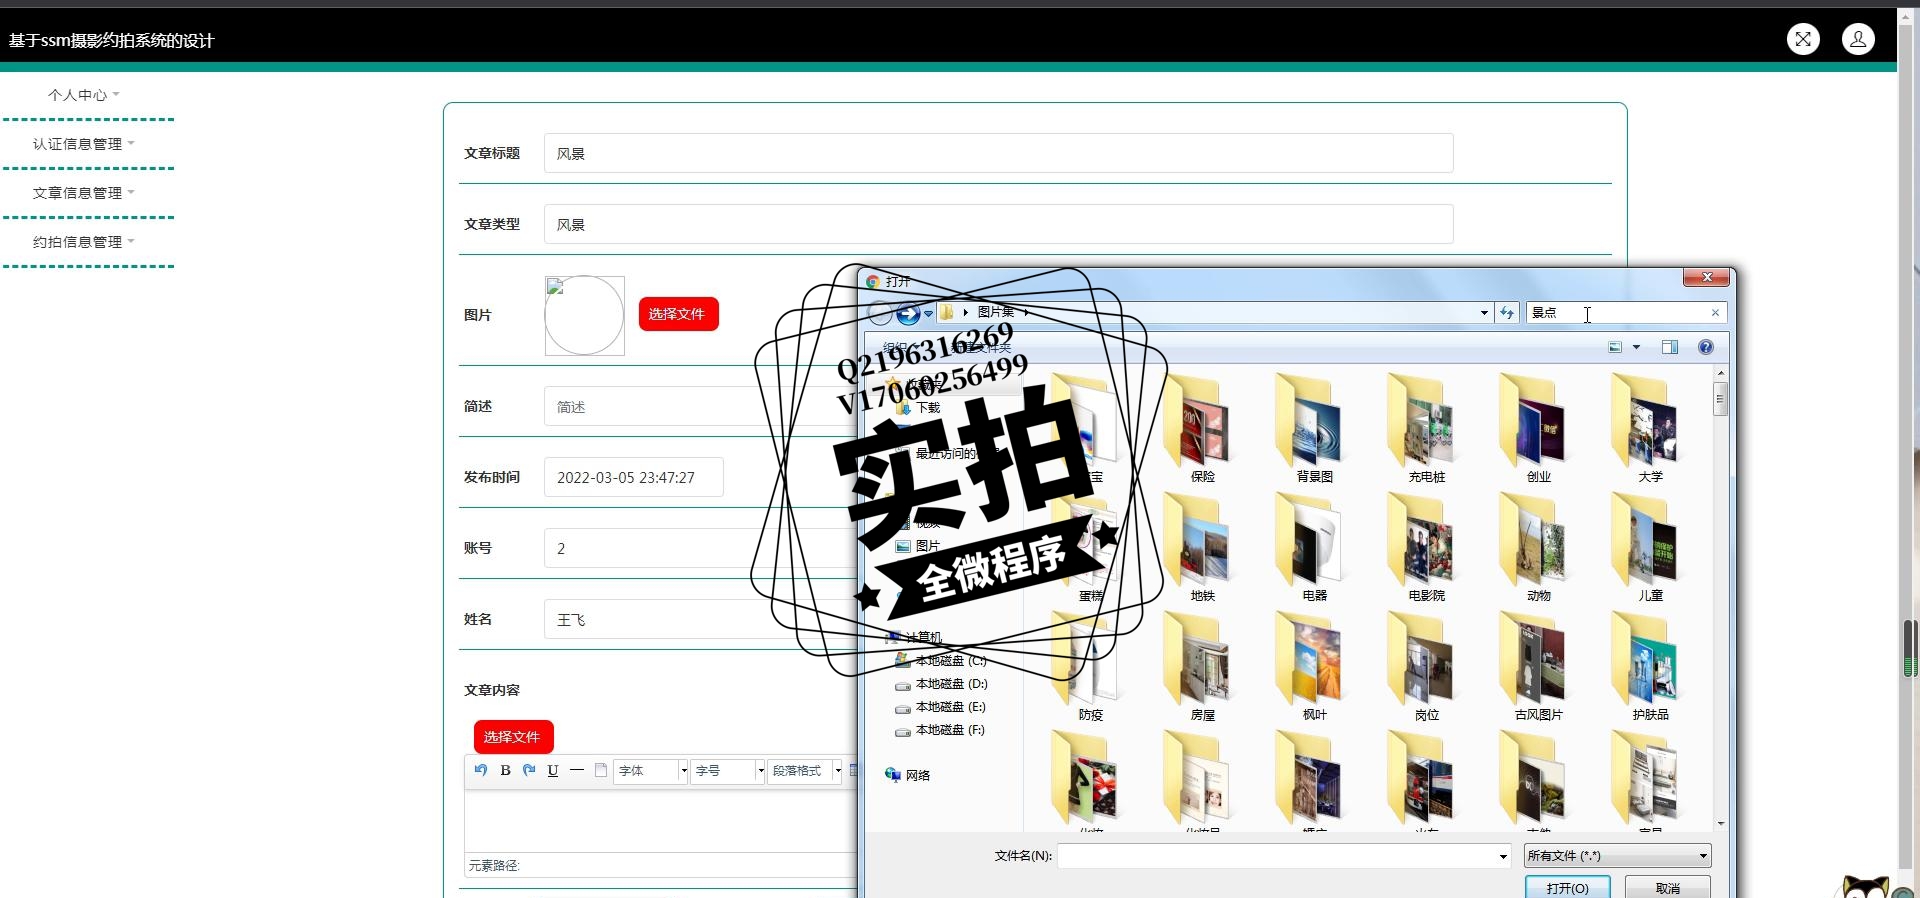
Task: Open the recent locations dropdown beside forward arrow
Action: [928, 313]
